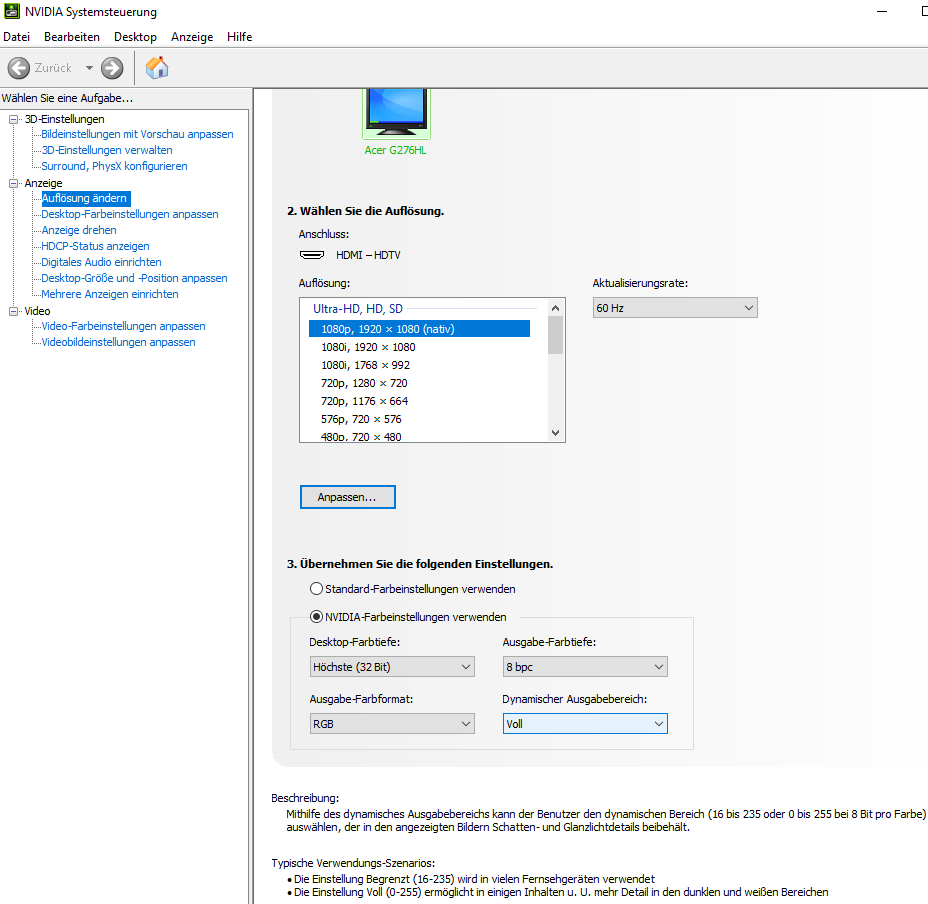Open the Bearbeiten menu
This screenshot has width=928, height=904.
[72, 37]
